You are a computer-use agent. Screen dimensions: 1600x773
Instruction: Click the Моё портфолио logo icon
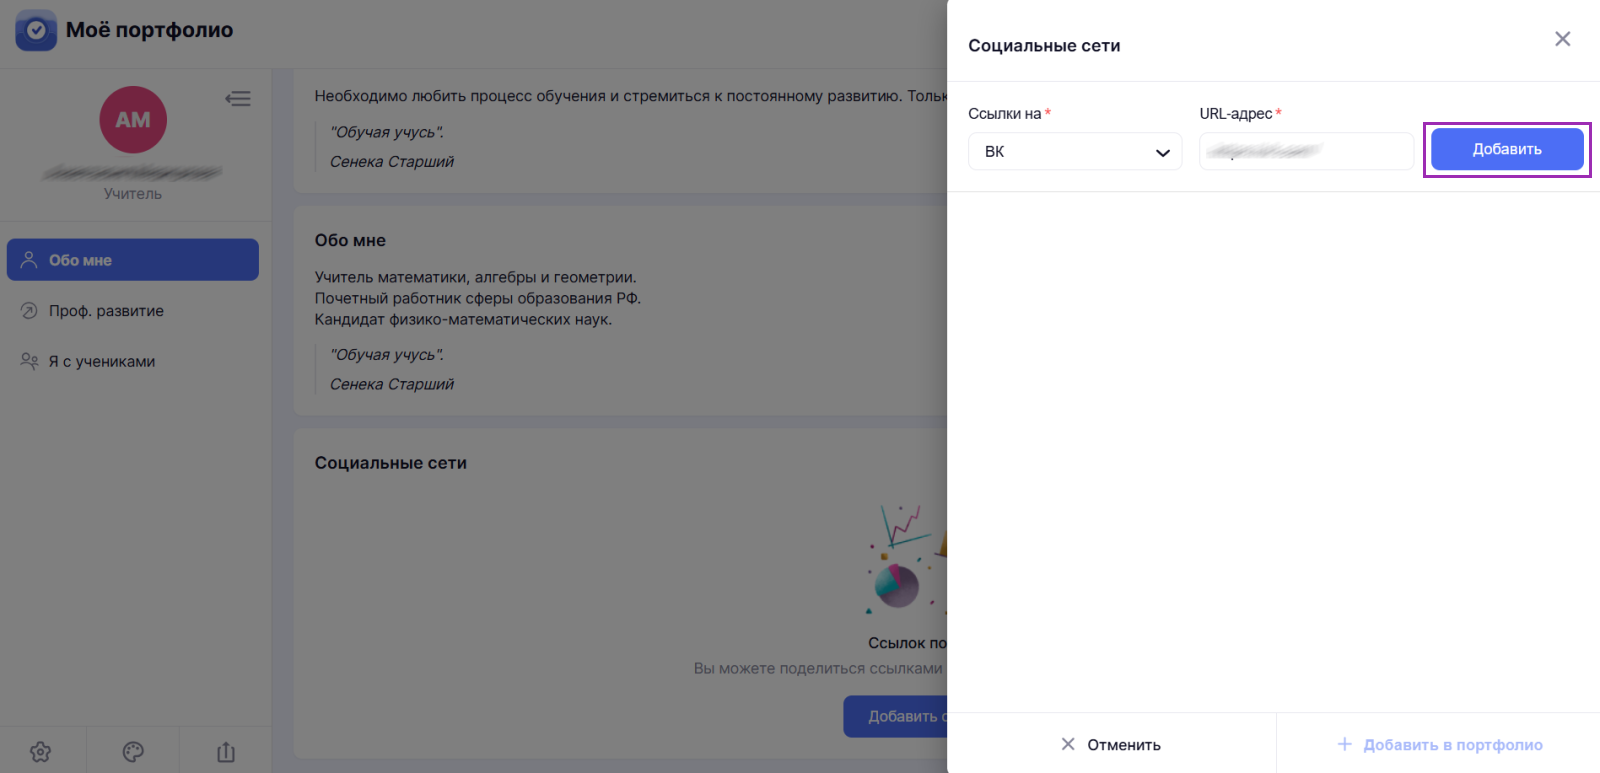pyautogui.click(x=36, y=30)
